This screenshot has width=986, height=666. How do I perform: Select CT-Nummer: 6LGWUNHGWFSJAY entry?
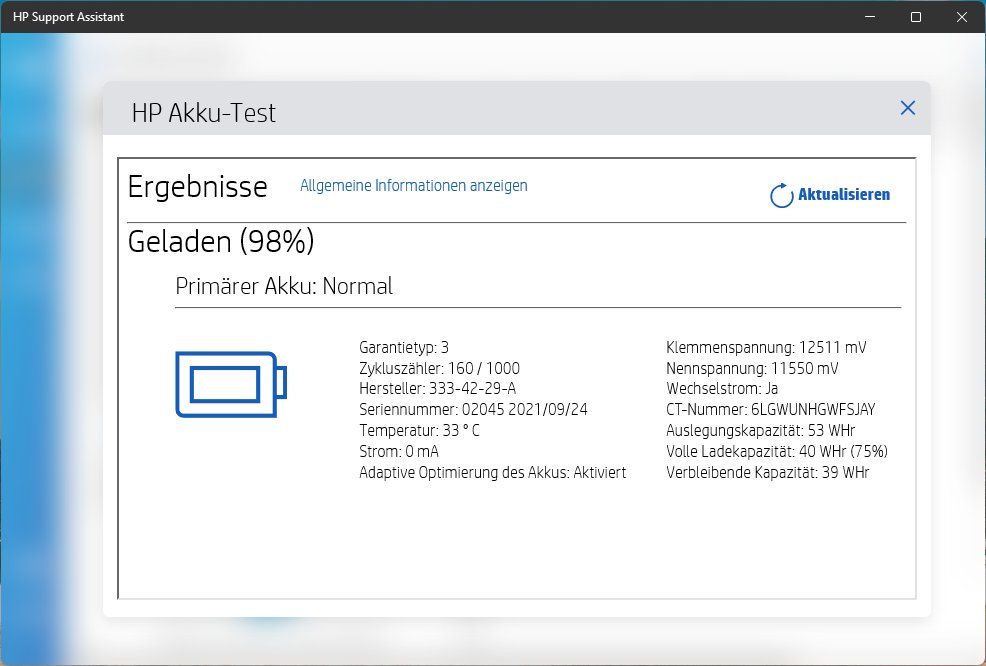click(770, 409)
